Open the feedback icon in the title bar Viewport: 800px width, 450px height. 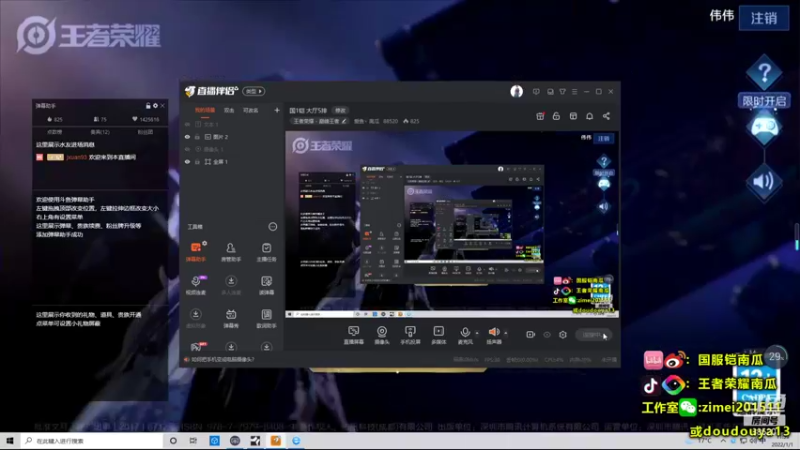pyautogui.click(x=536, y=92)
